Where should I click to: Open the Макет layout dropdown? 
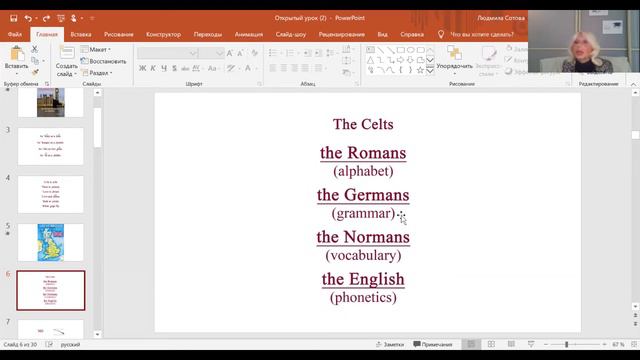click(x=96, y=49)
